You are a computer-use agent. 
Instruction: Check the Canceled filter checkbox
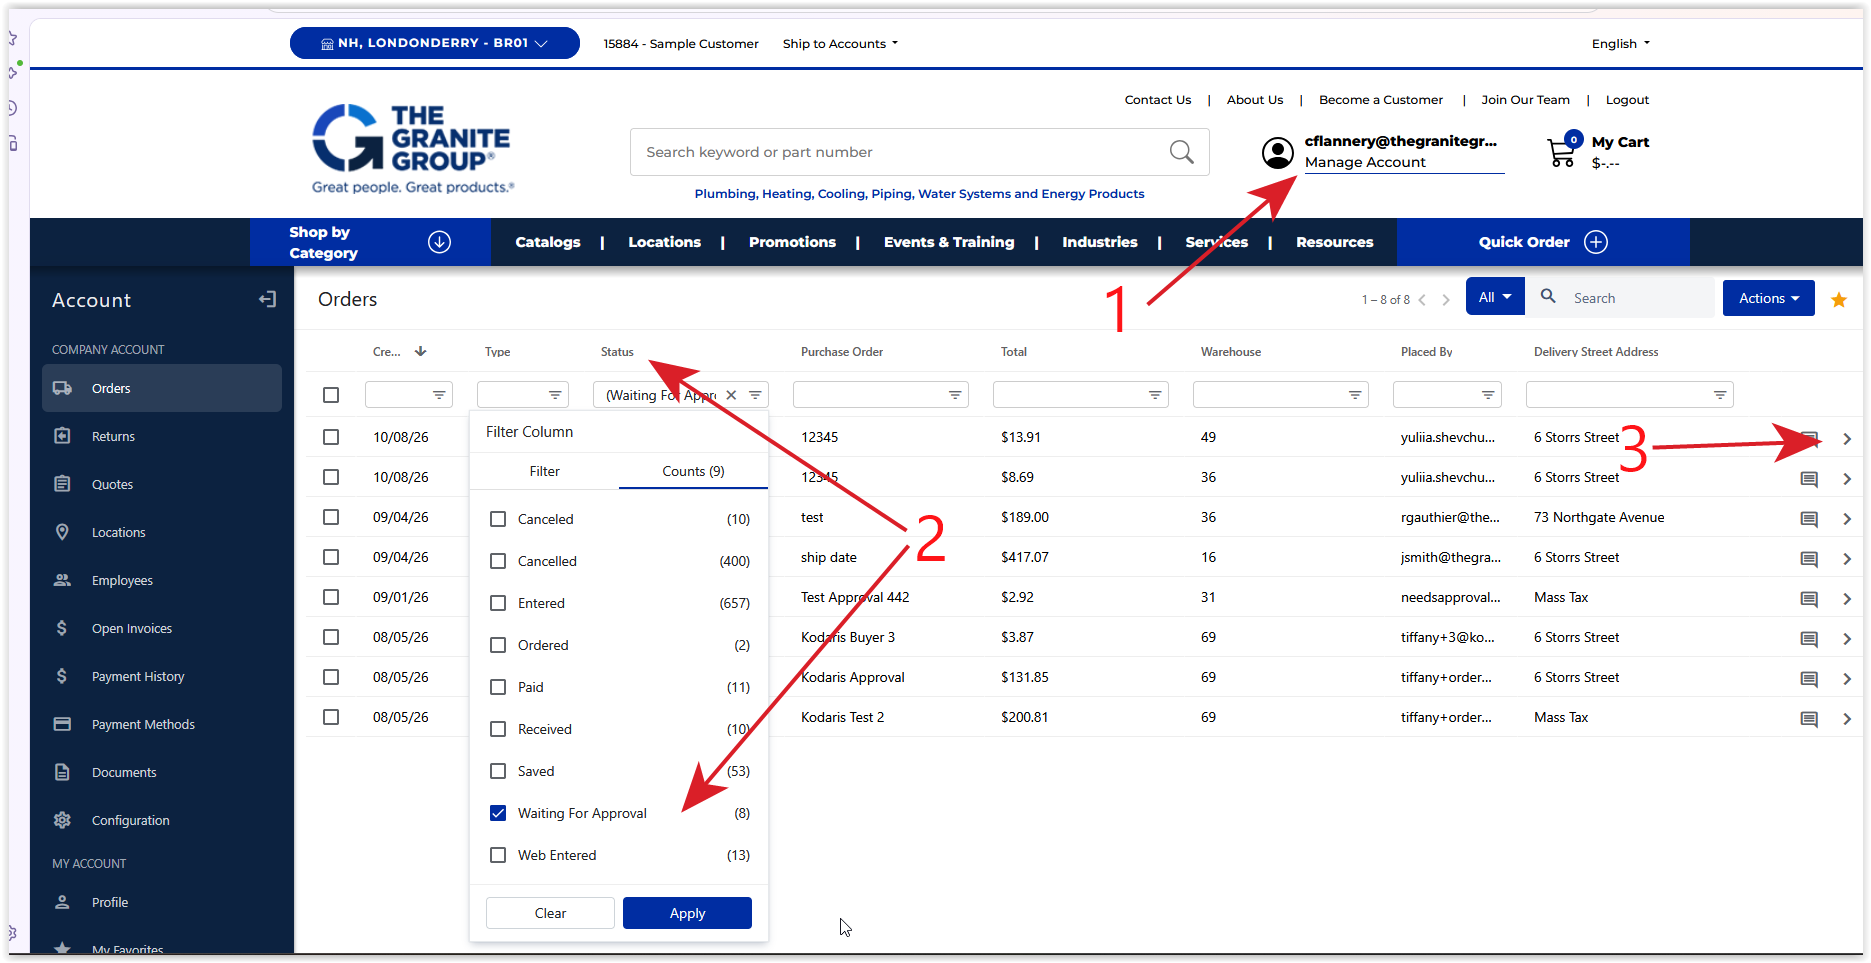498,519
